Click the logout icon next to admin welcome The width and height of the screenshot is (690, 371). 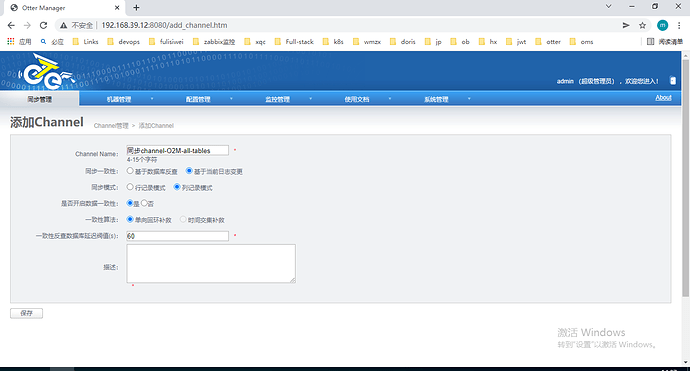click(673, 81)
